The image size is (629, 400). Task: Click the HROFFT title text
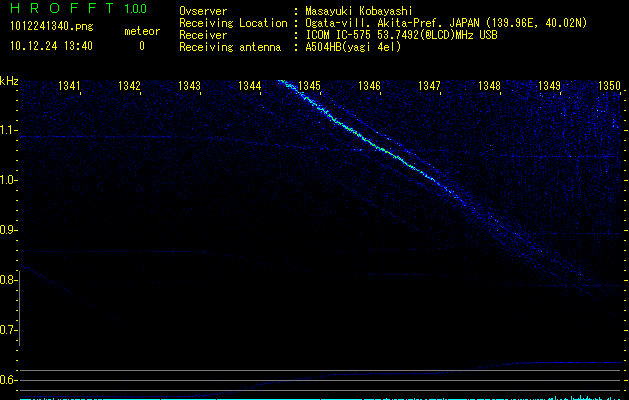tap(62, 8)
